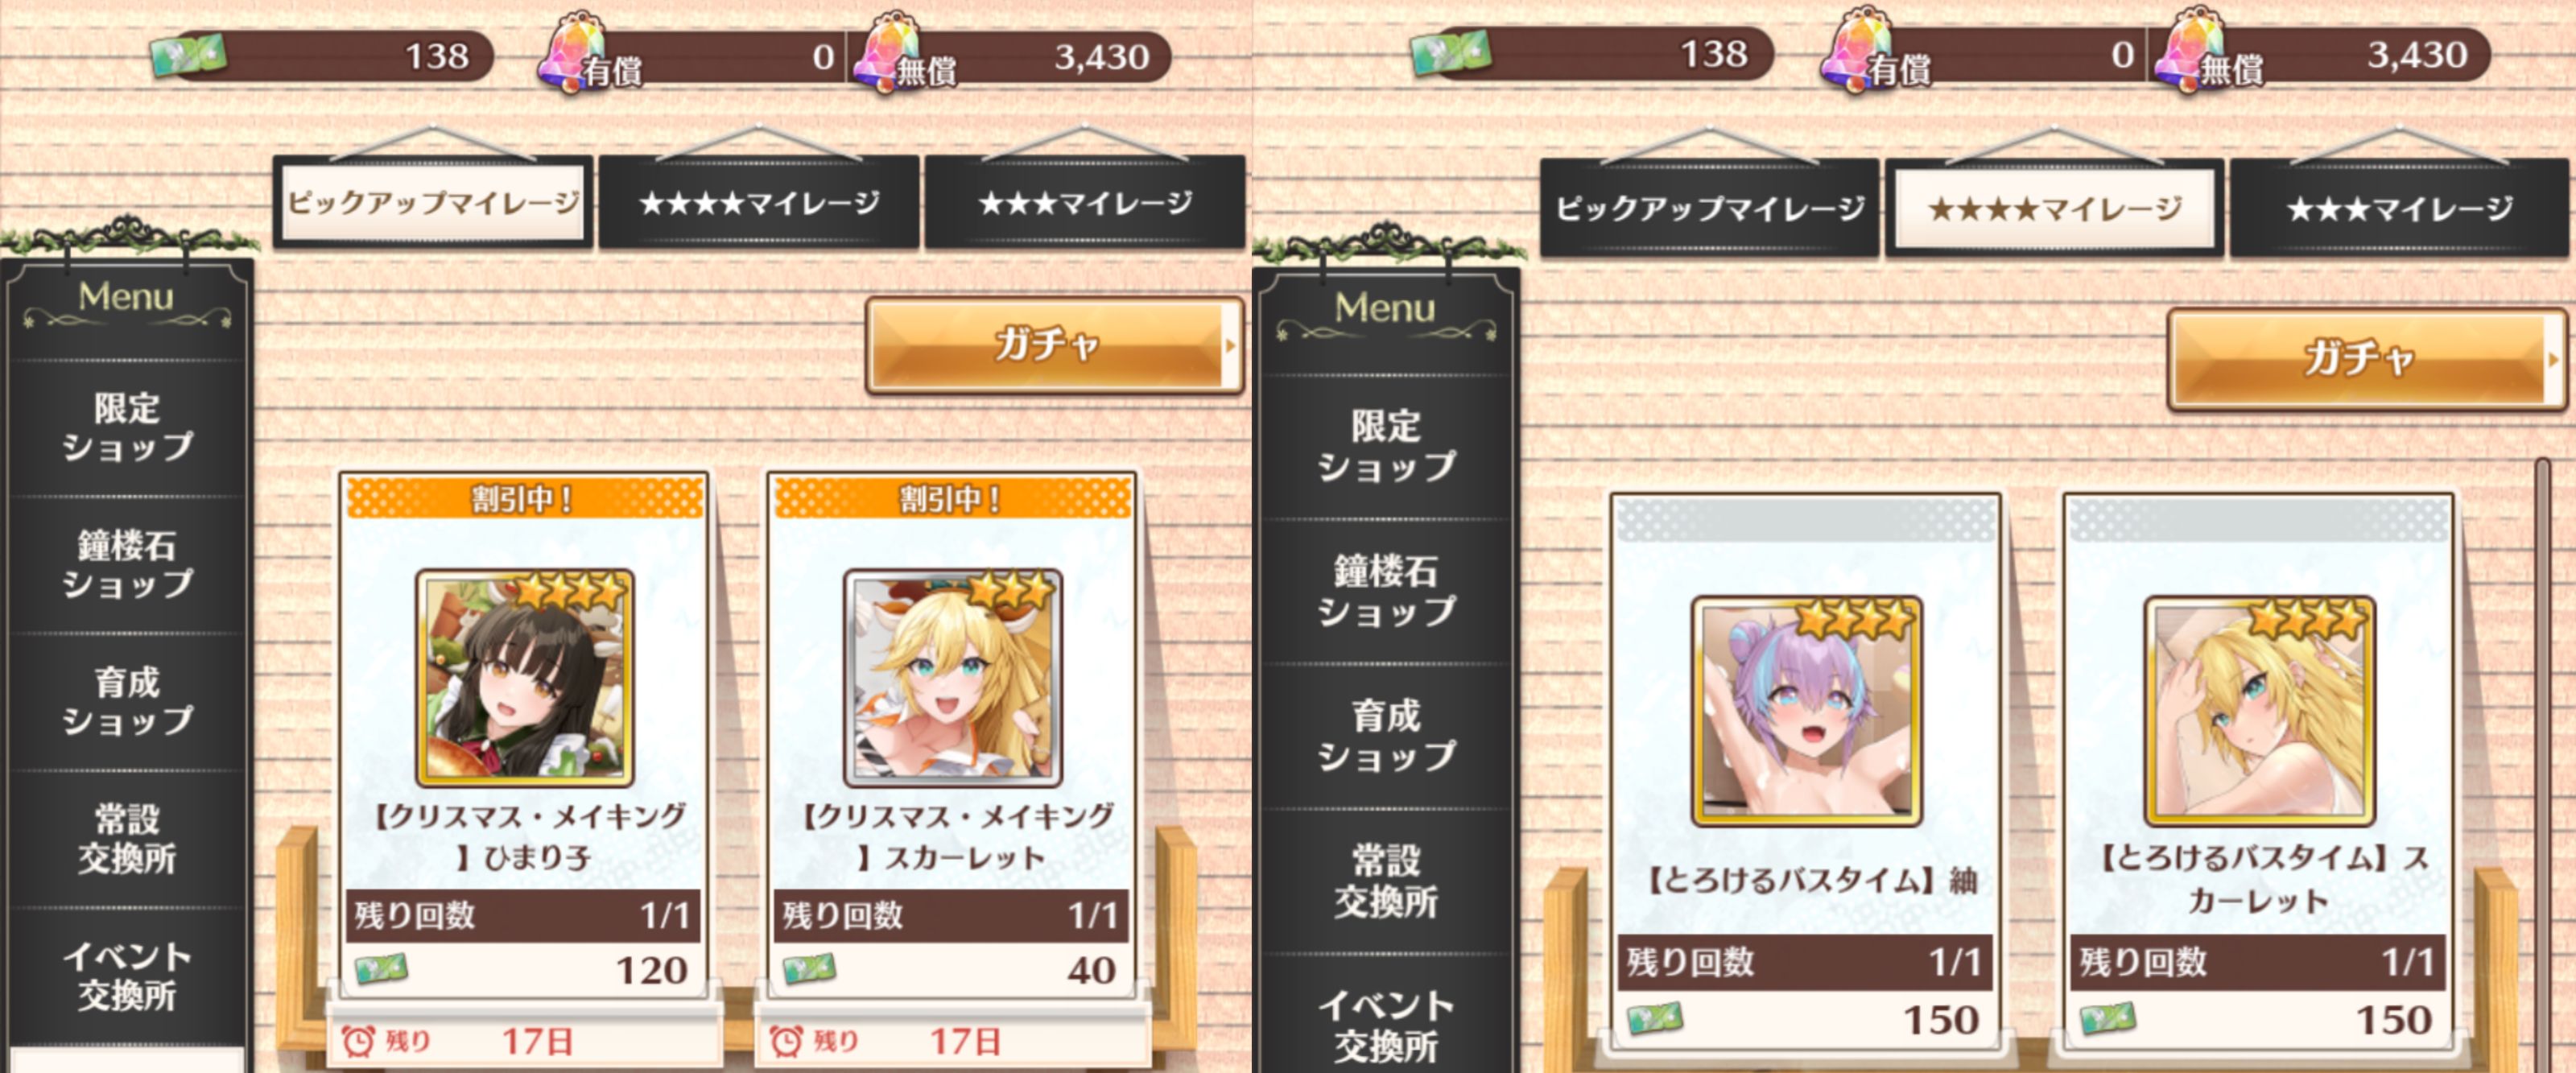Click the alarm clock icon under ひまり子 card

click(x=358, y=1041)
